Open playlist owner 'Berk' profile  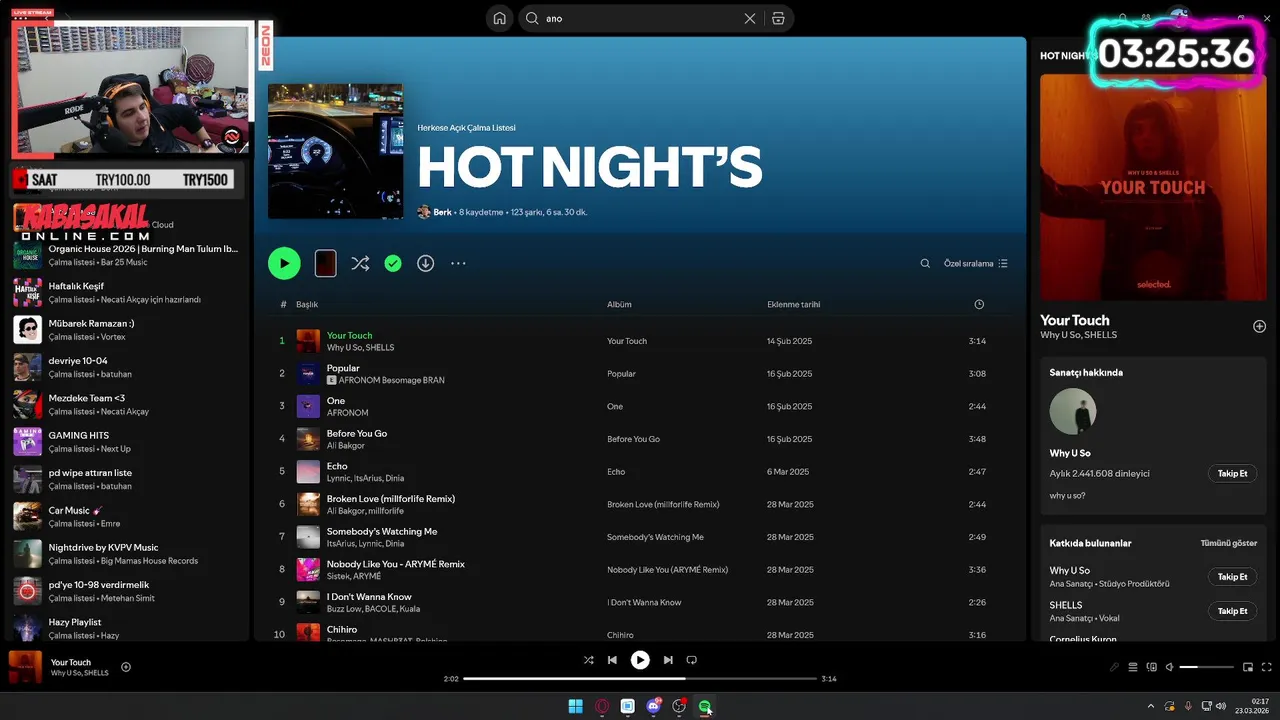(442, 212)
